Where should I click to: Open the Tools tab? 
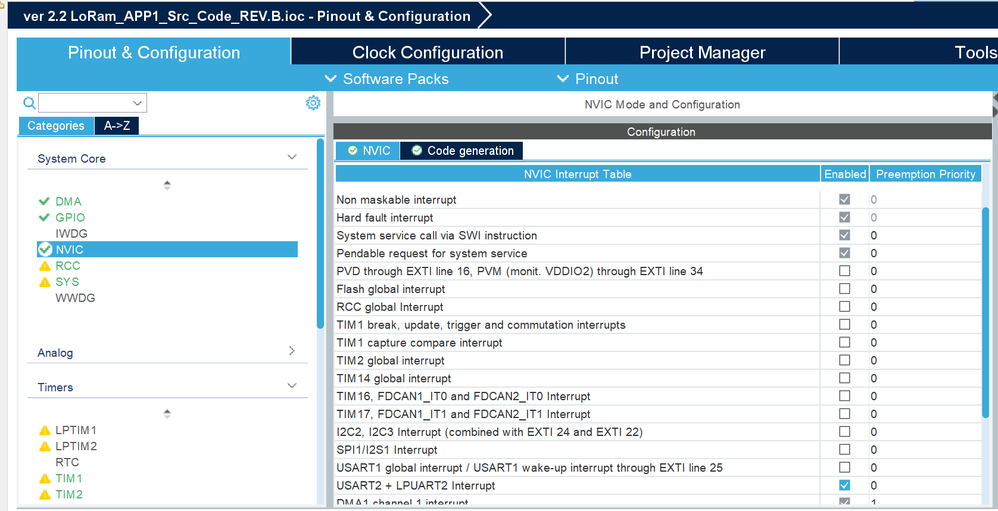coord(919,52)
